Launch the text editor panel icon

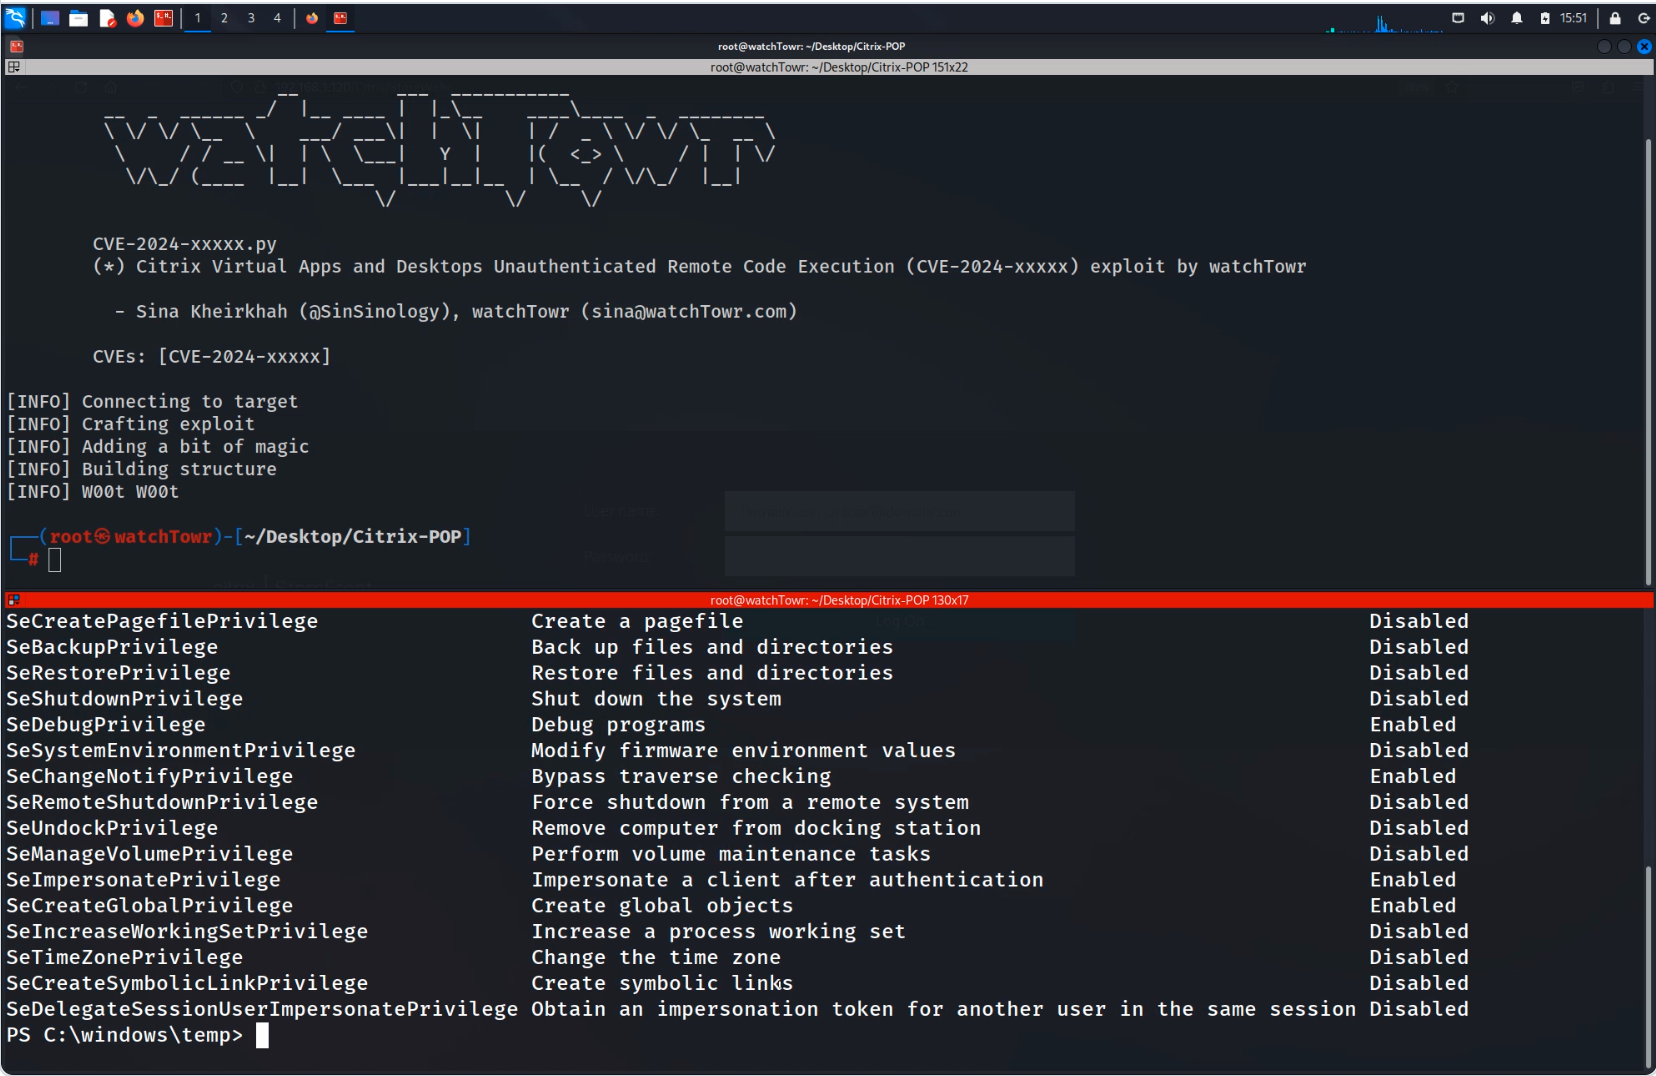[107, 18]
